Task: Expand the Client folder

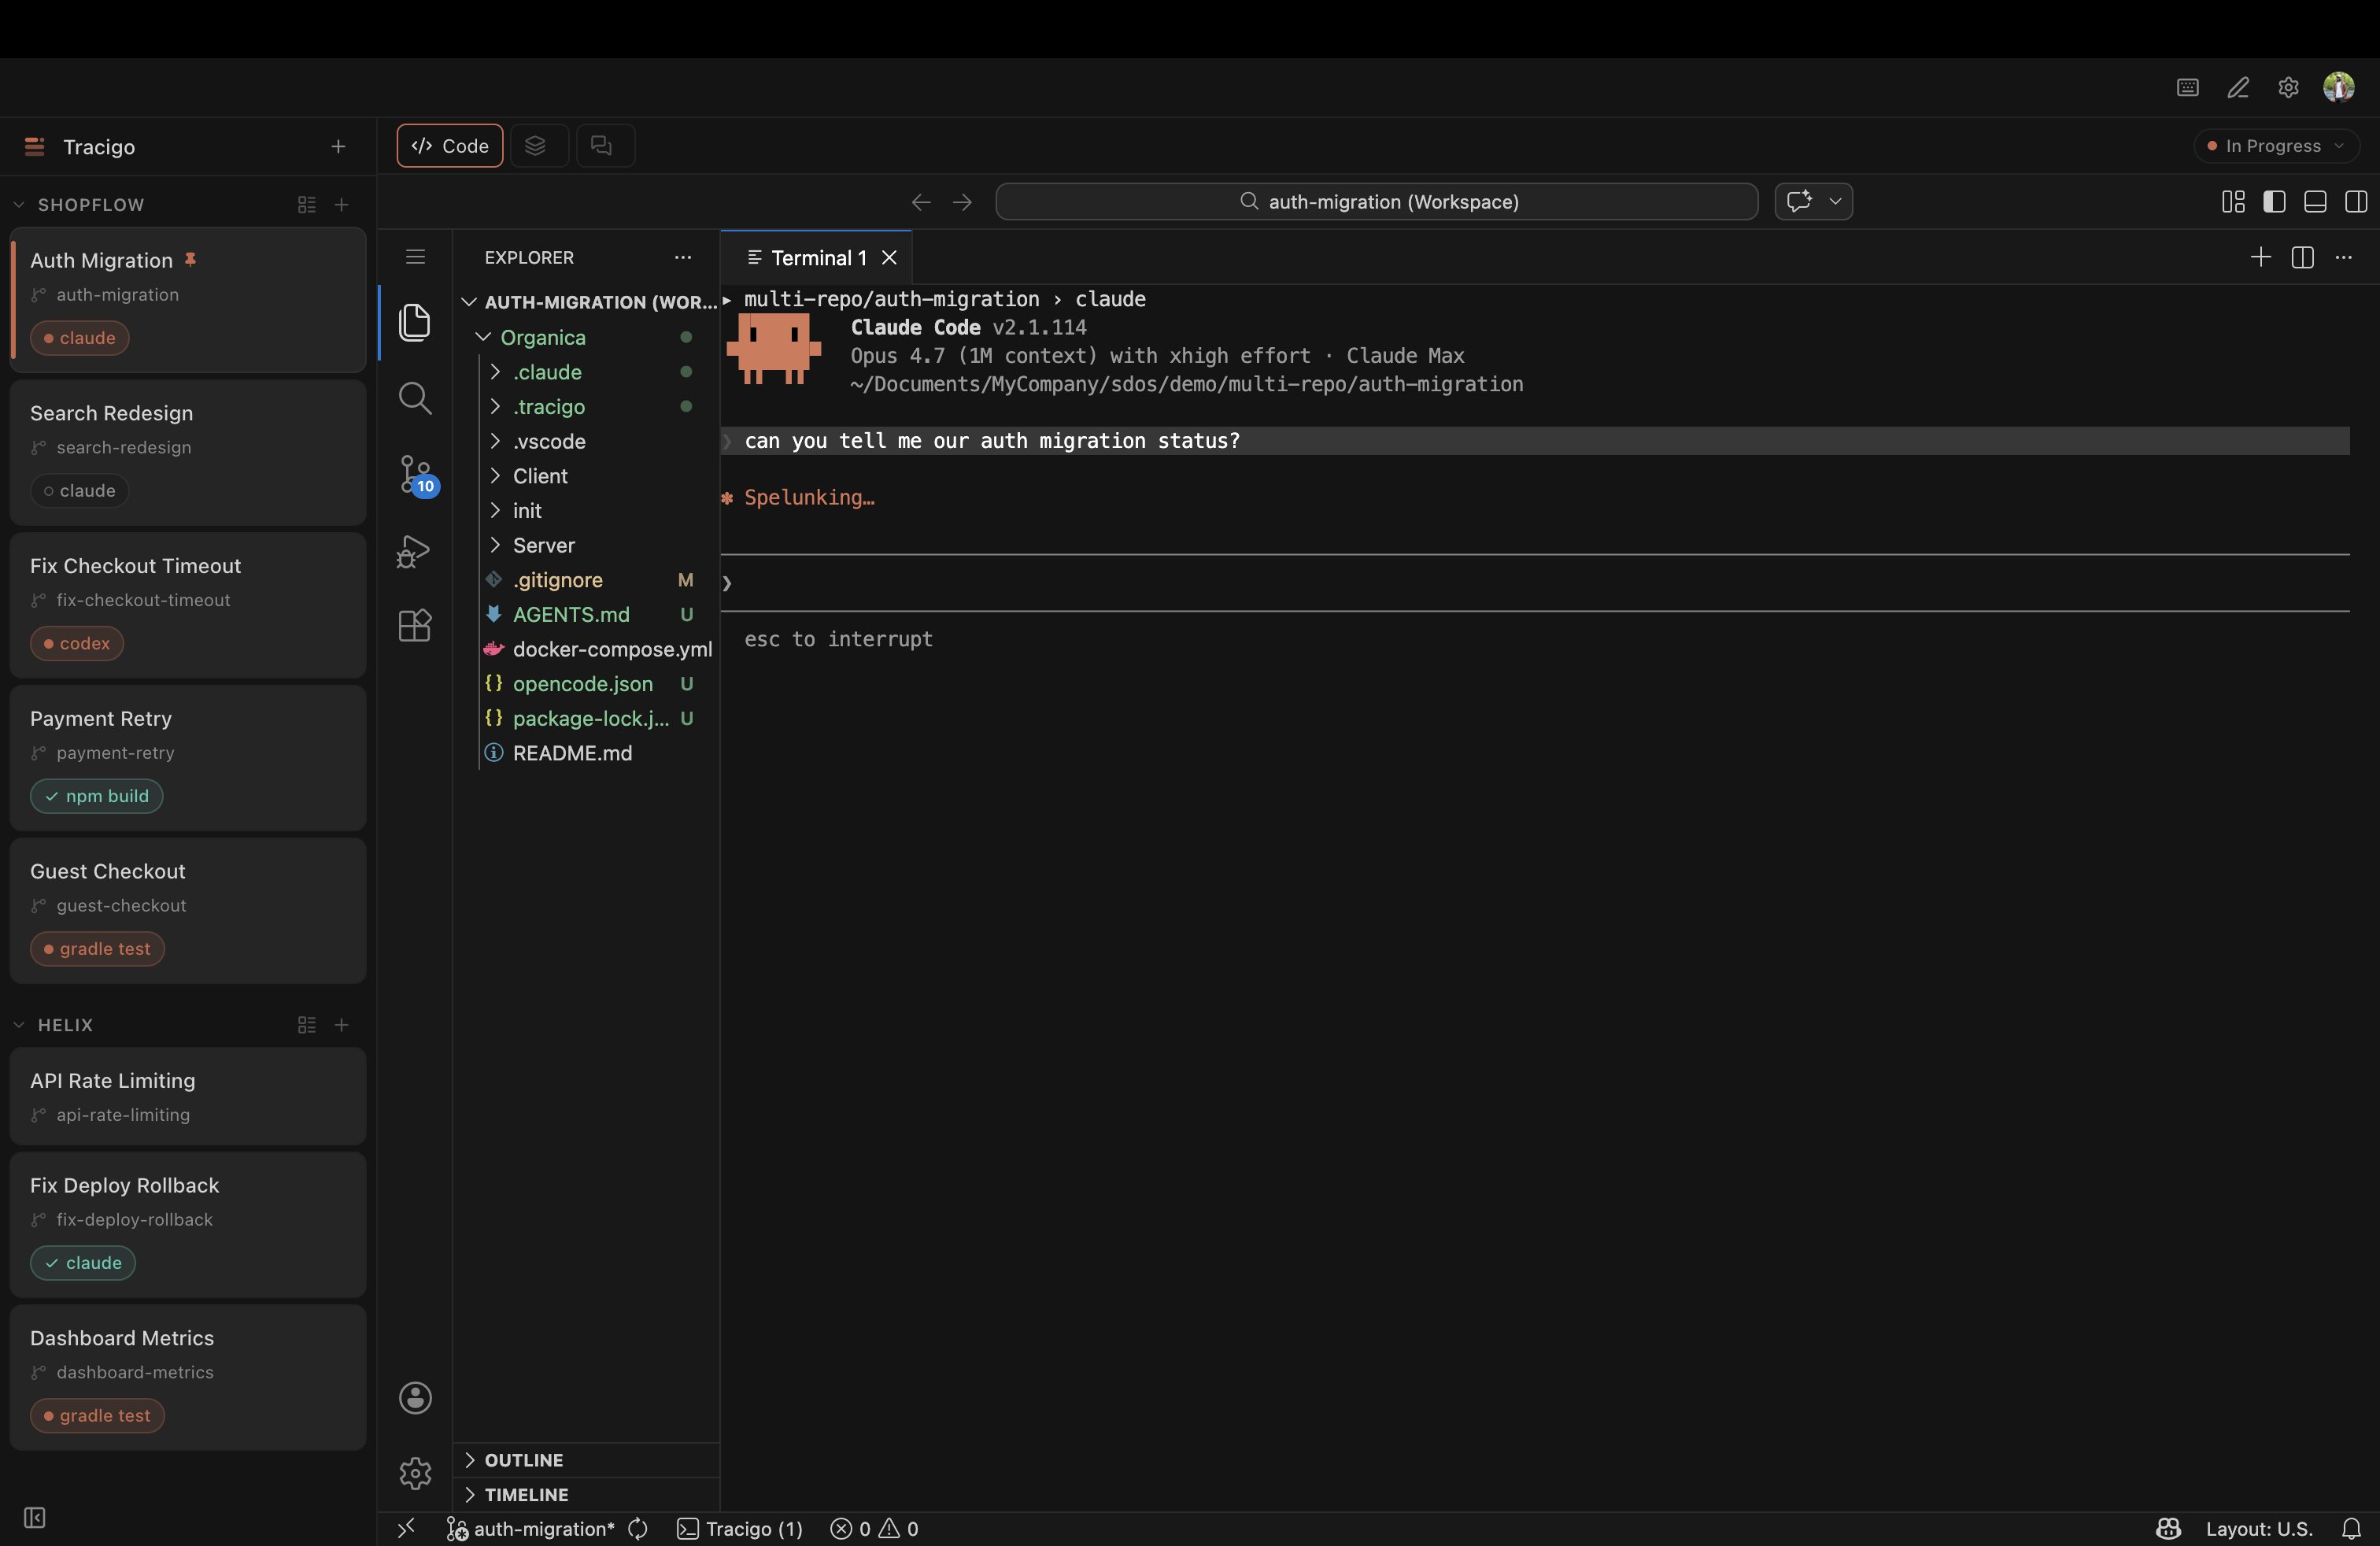Action: point(495,476)
